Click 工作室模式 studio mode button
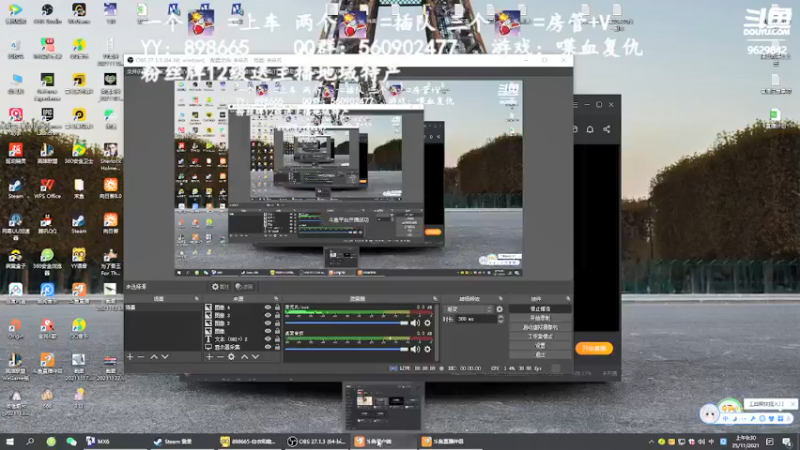Viewport: 800px width, 450px height. tap(540, 336)
